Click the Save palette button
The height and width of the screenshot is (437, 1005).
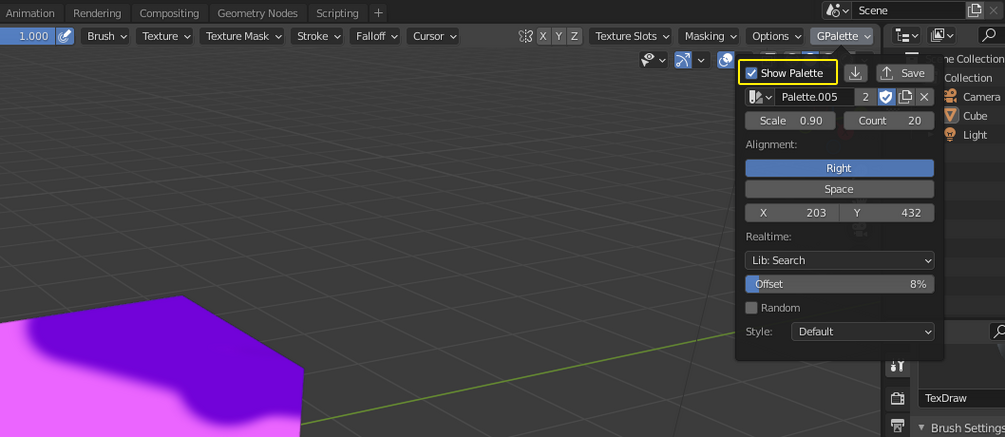coord(905,73)
